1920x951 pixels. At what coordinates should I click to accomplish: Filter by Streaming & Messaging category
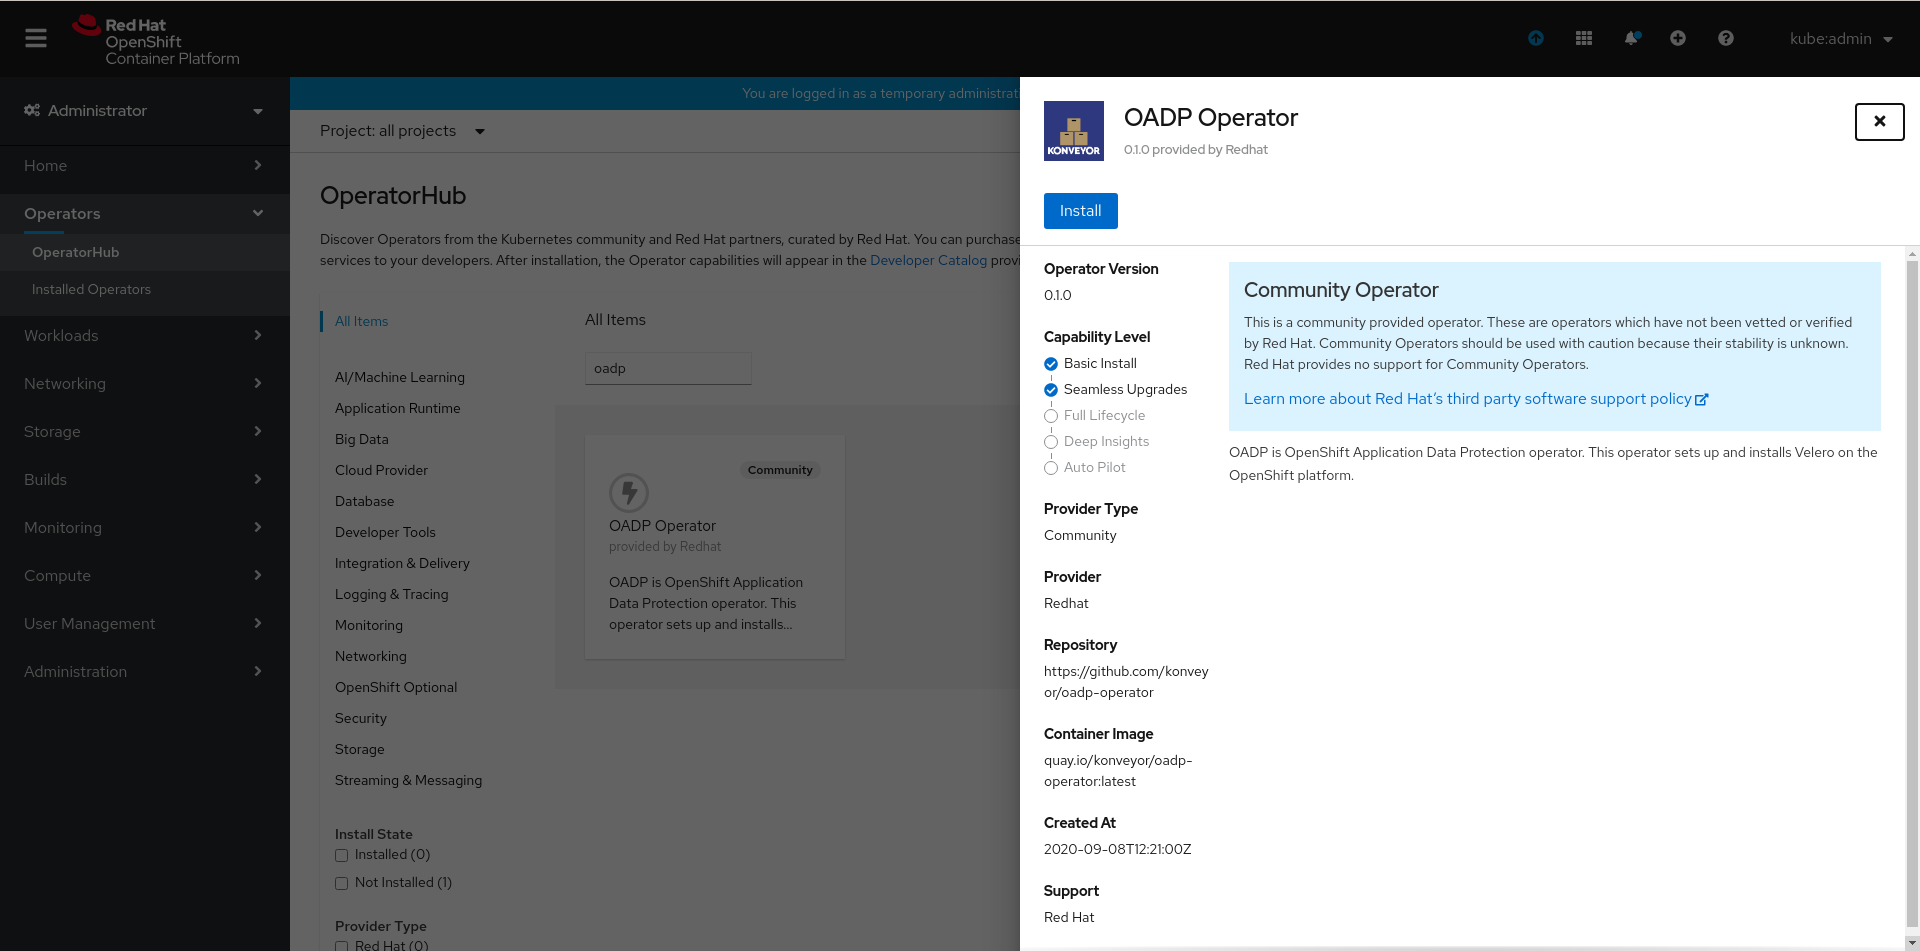(x=408, y=780)
